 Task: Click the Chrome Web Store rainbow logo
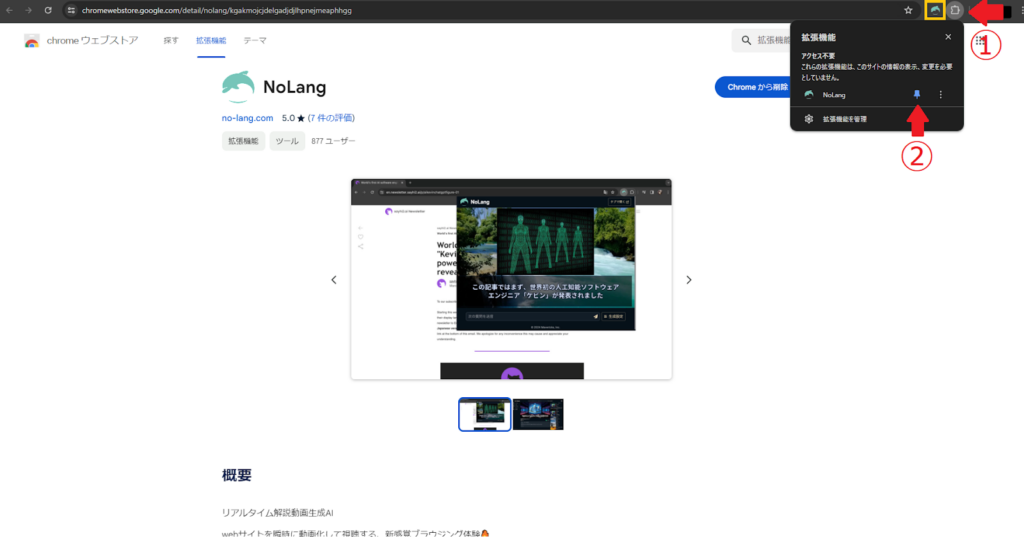31,41
